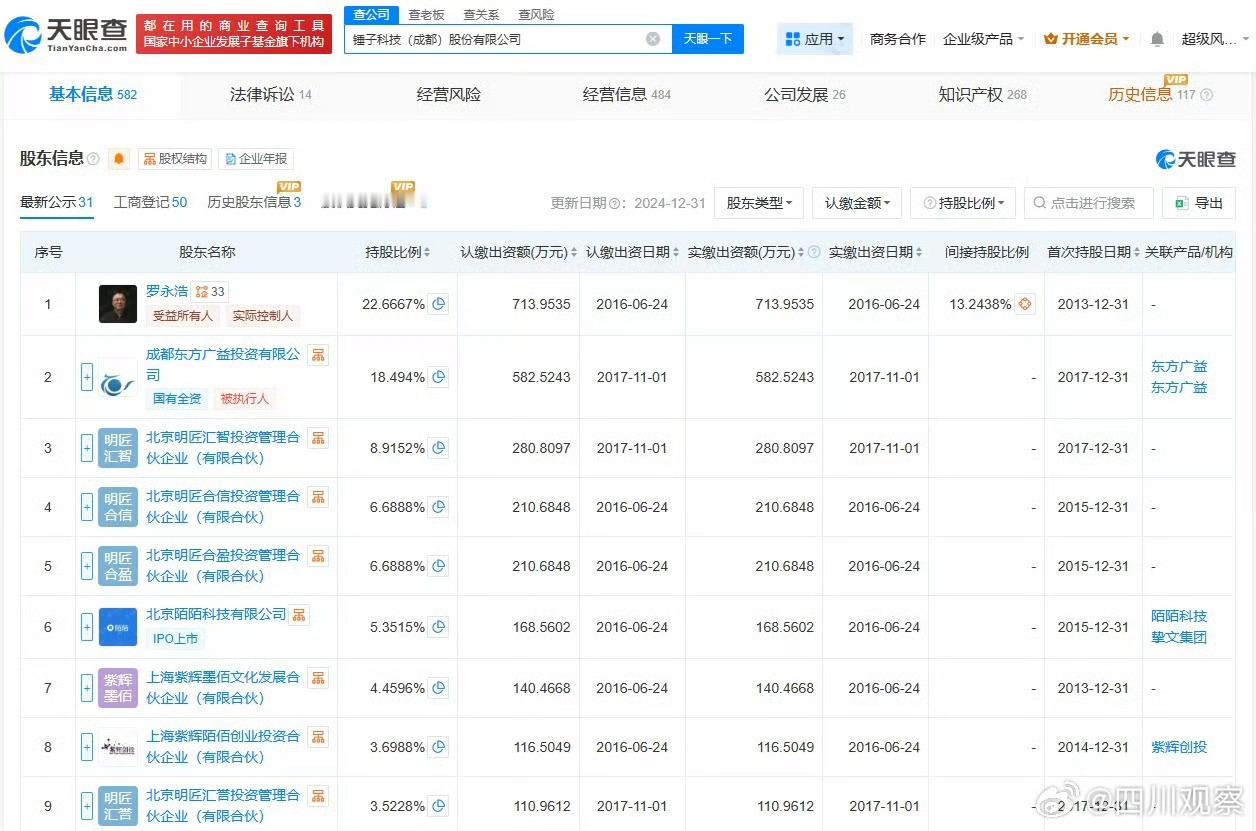The width and height of the screenshot is (1256, 831).
Task: Switch to 历史信息 VIP tab
Action: [x=1160, y=95]
